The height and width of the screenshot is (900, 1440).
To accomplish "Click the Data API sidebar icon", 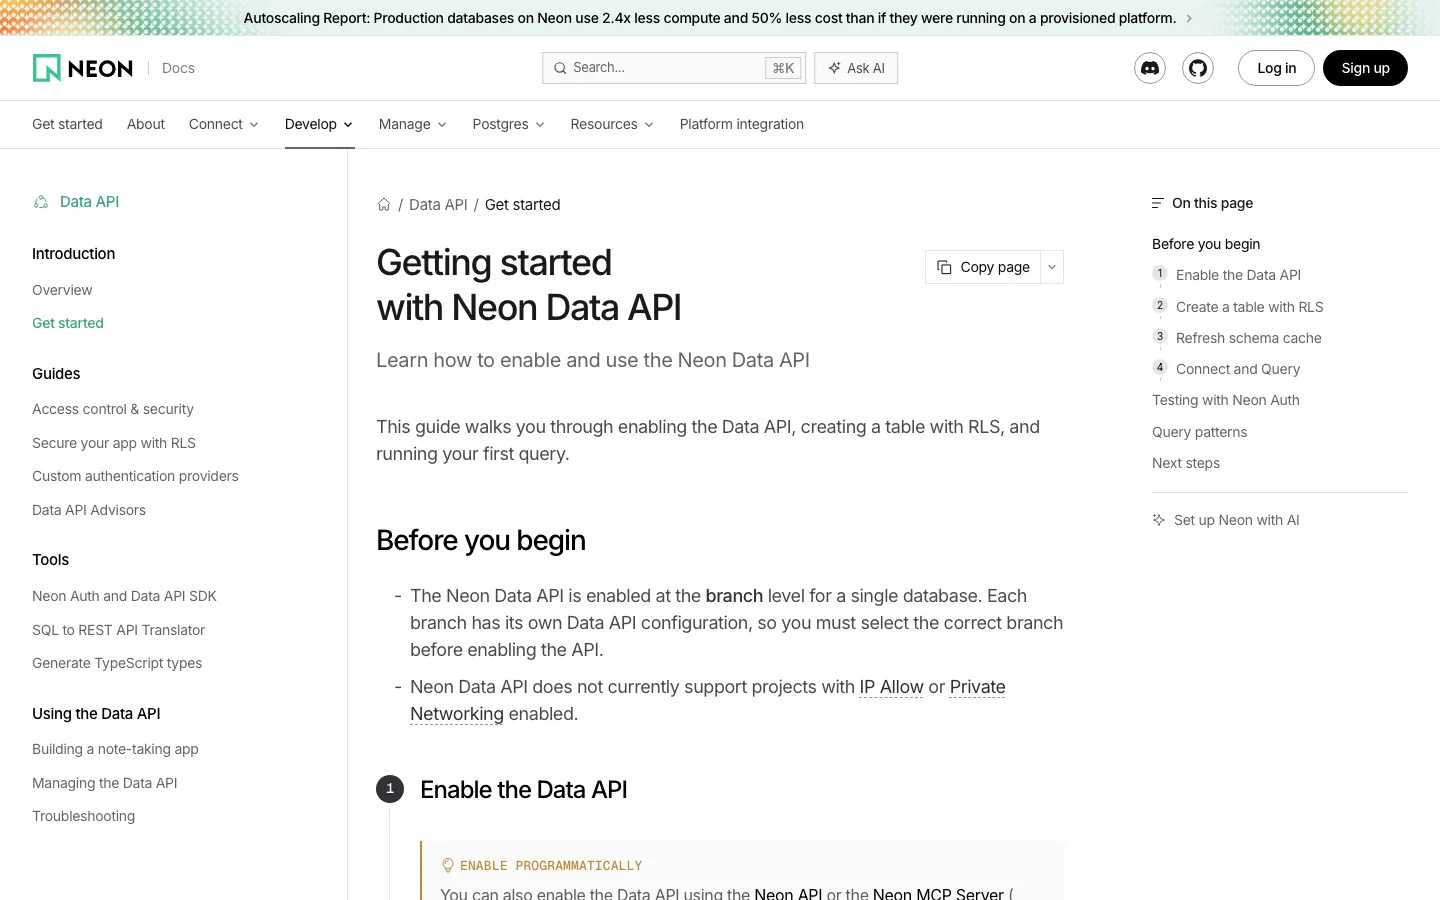I will [41, 202].
